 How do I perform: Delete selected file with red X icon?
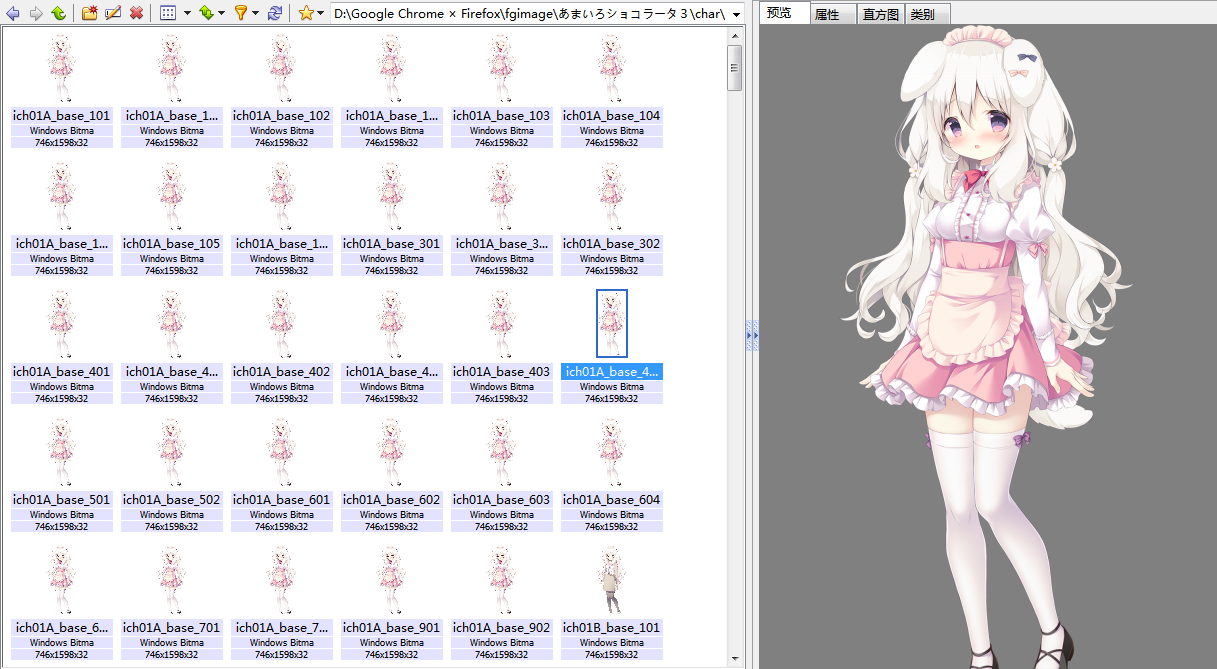tap(136, 13)
